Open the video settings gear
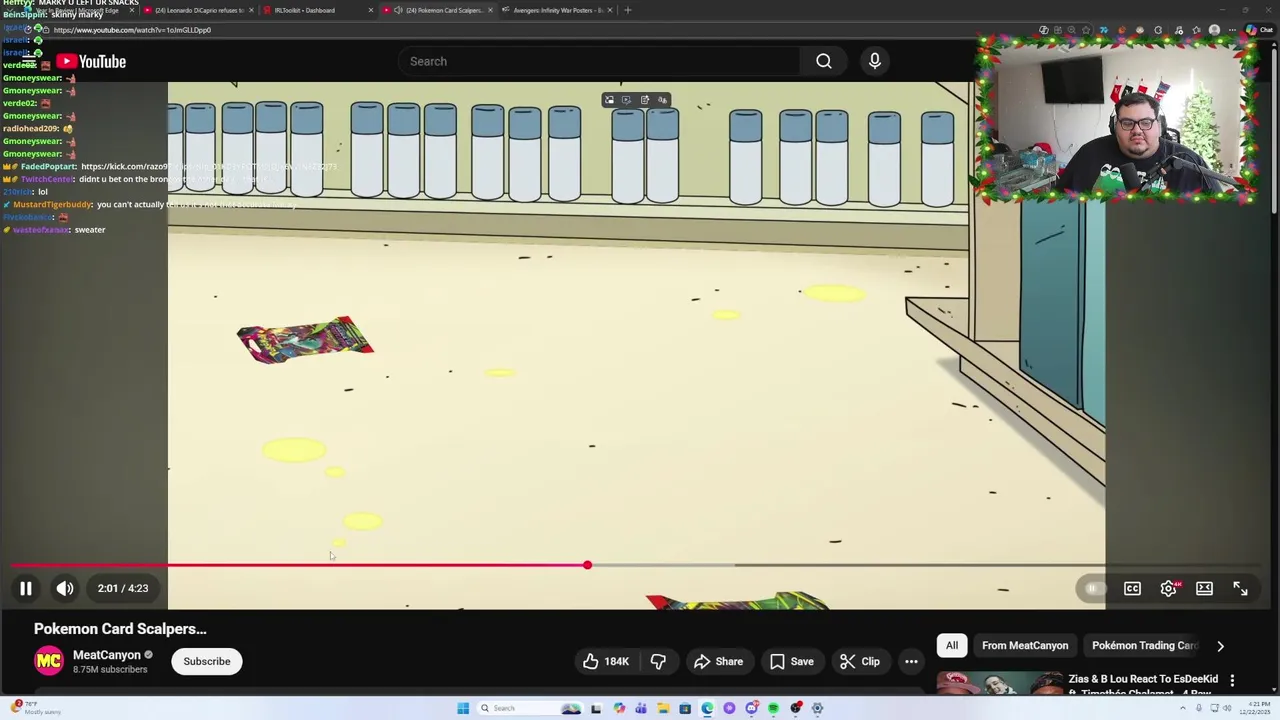 1168,589
